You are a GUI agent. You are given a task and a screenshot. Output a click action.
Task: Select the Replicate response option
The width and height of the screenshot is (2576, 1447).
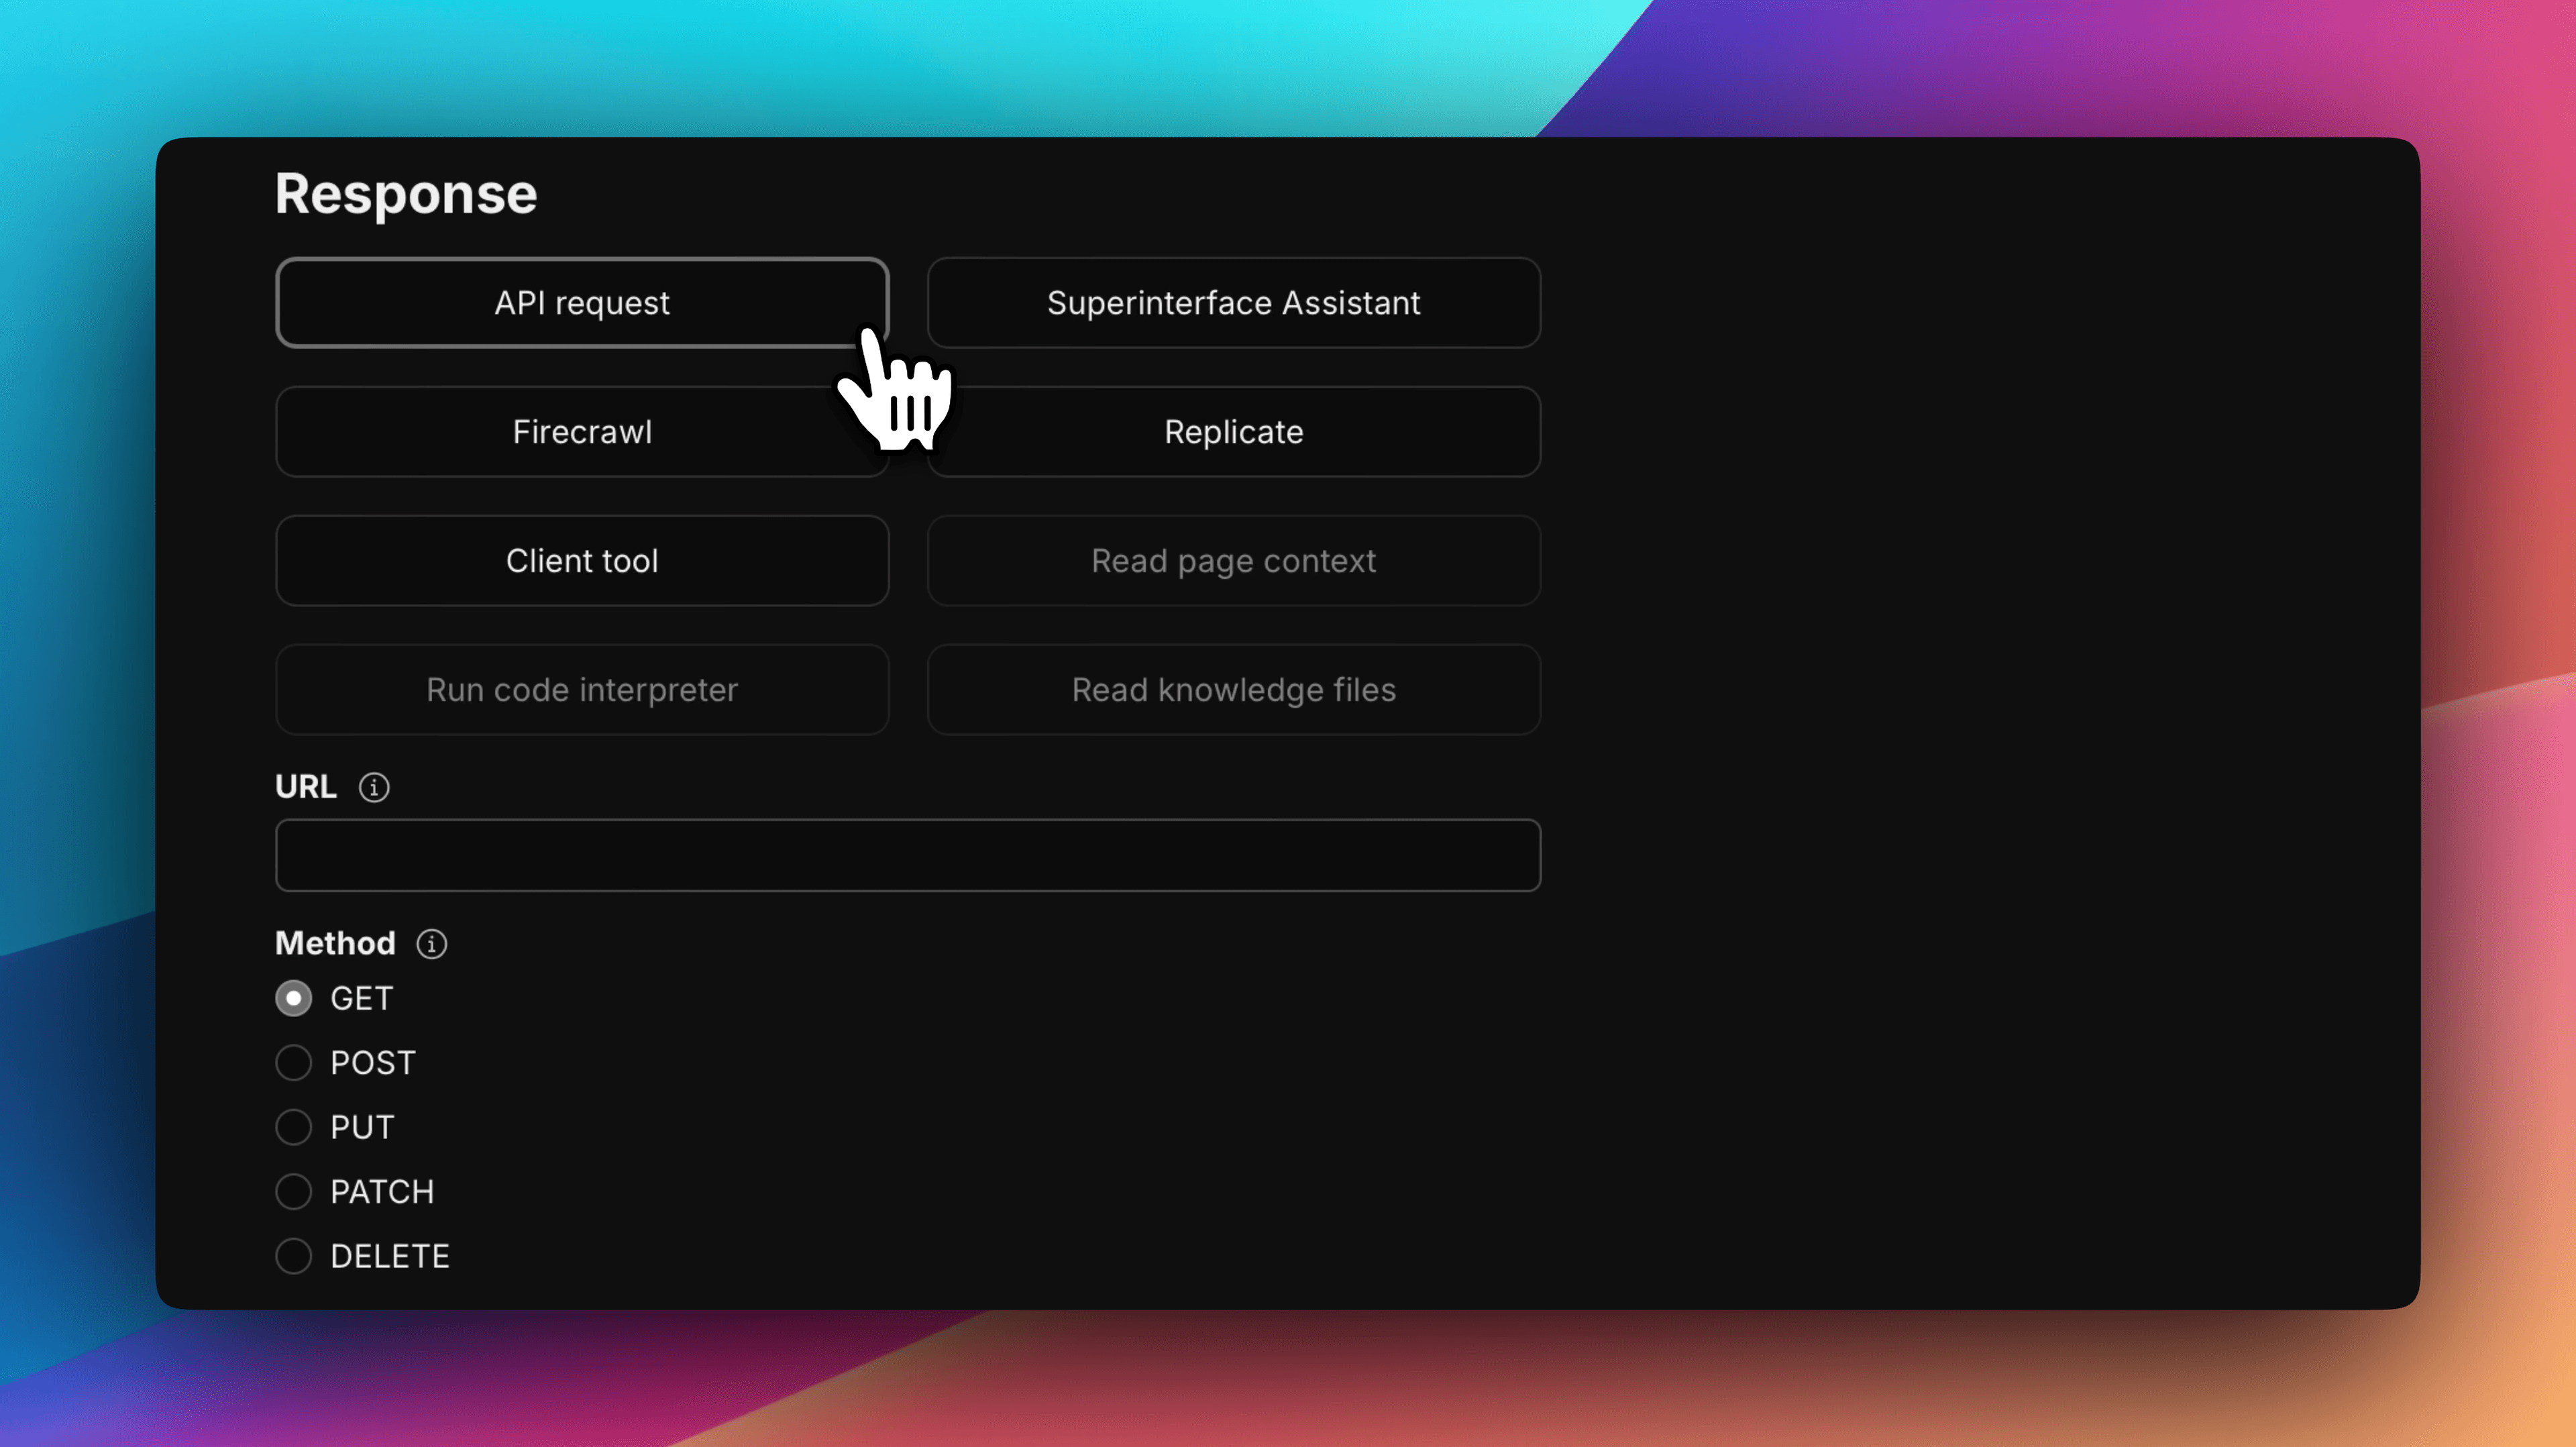click(1233, 432)
